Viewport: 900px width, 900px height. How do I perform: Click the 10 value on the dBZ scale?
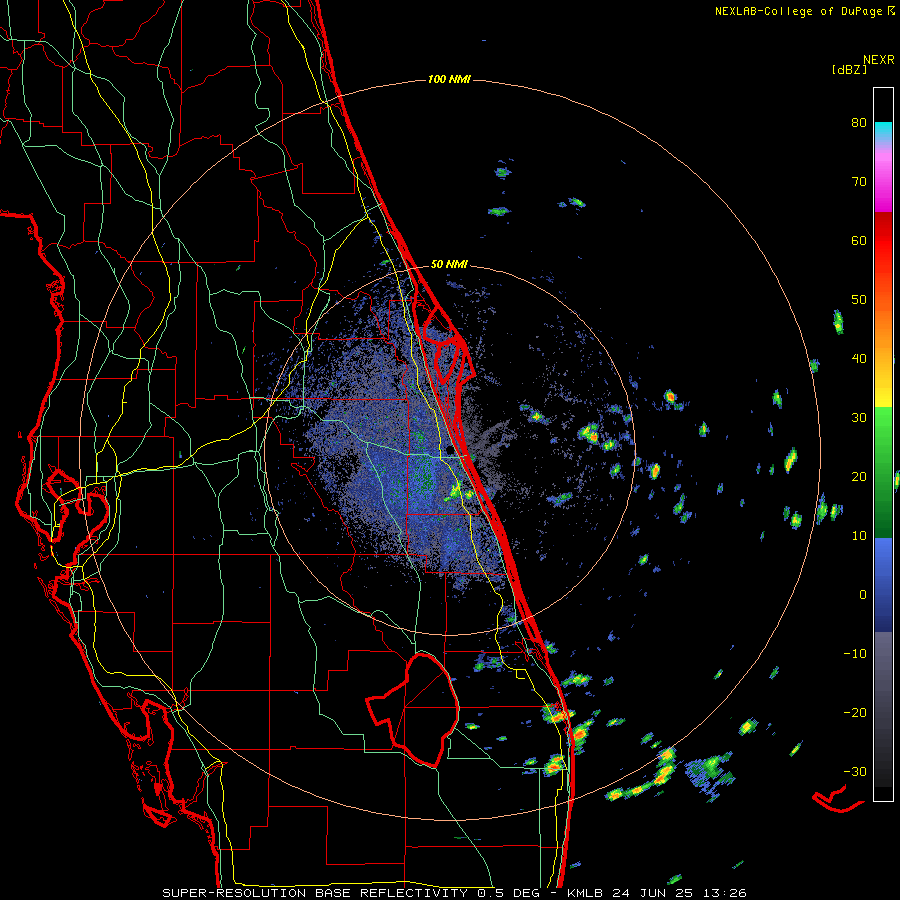[x=859, y=536]
